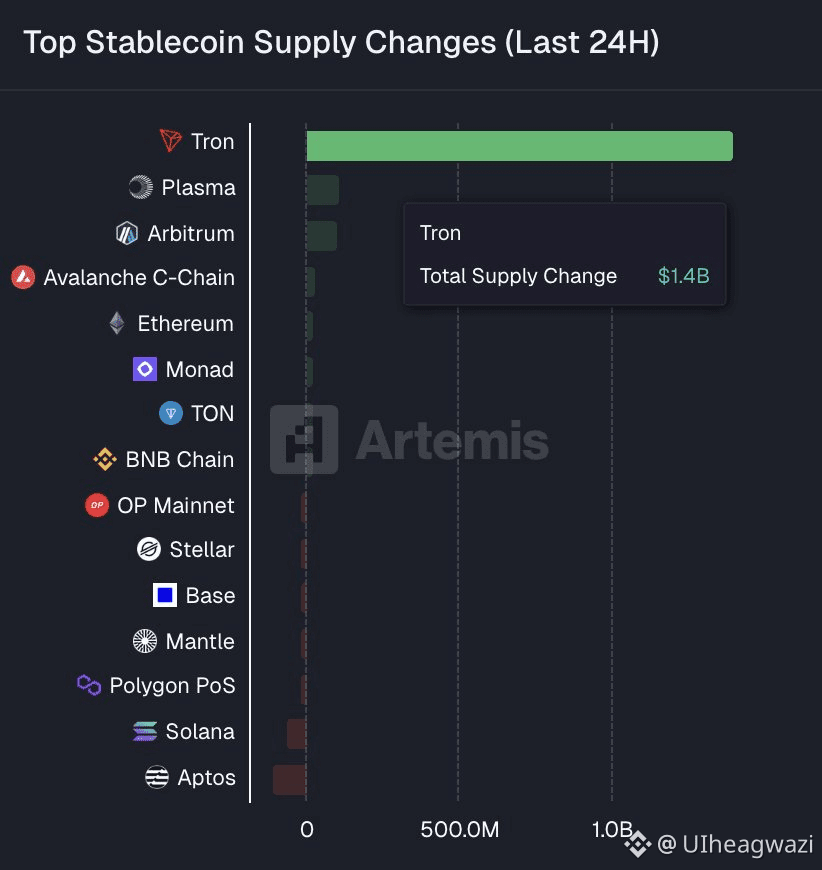Click the green Tron supply bar
Viewport: 822px width, 870px height.
[x=519, y=146]
